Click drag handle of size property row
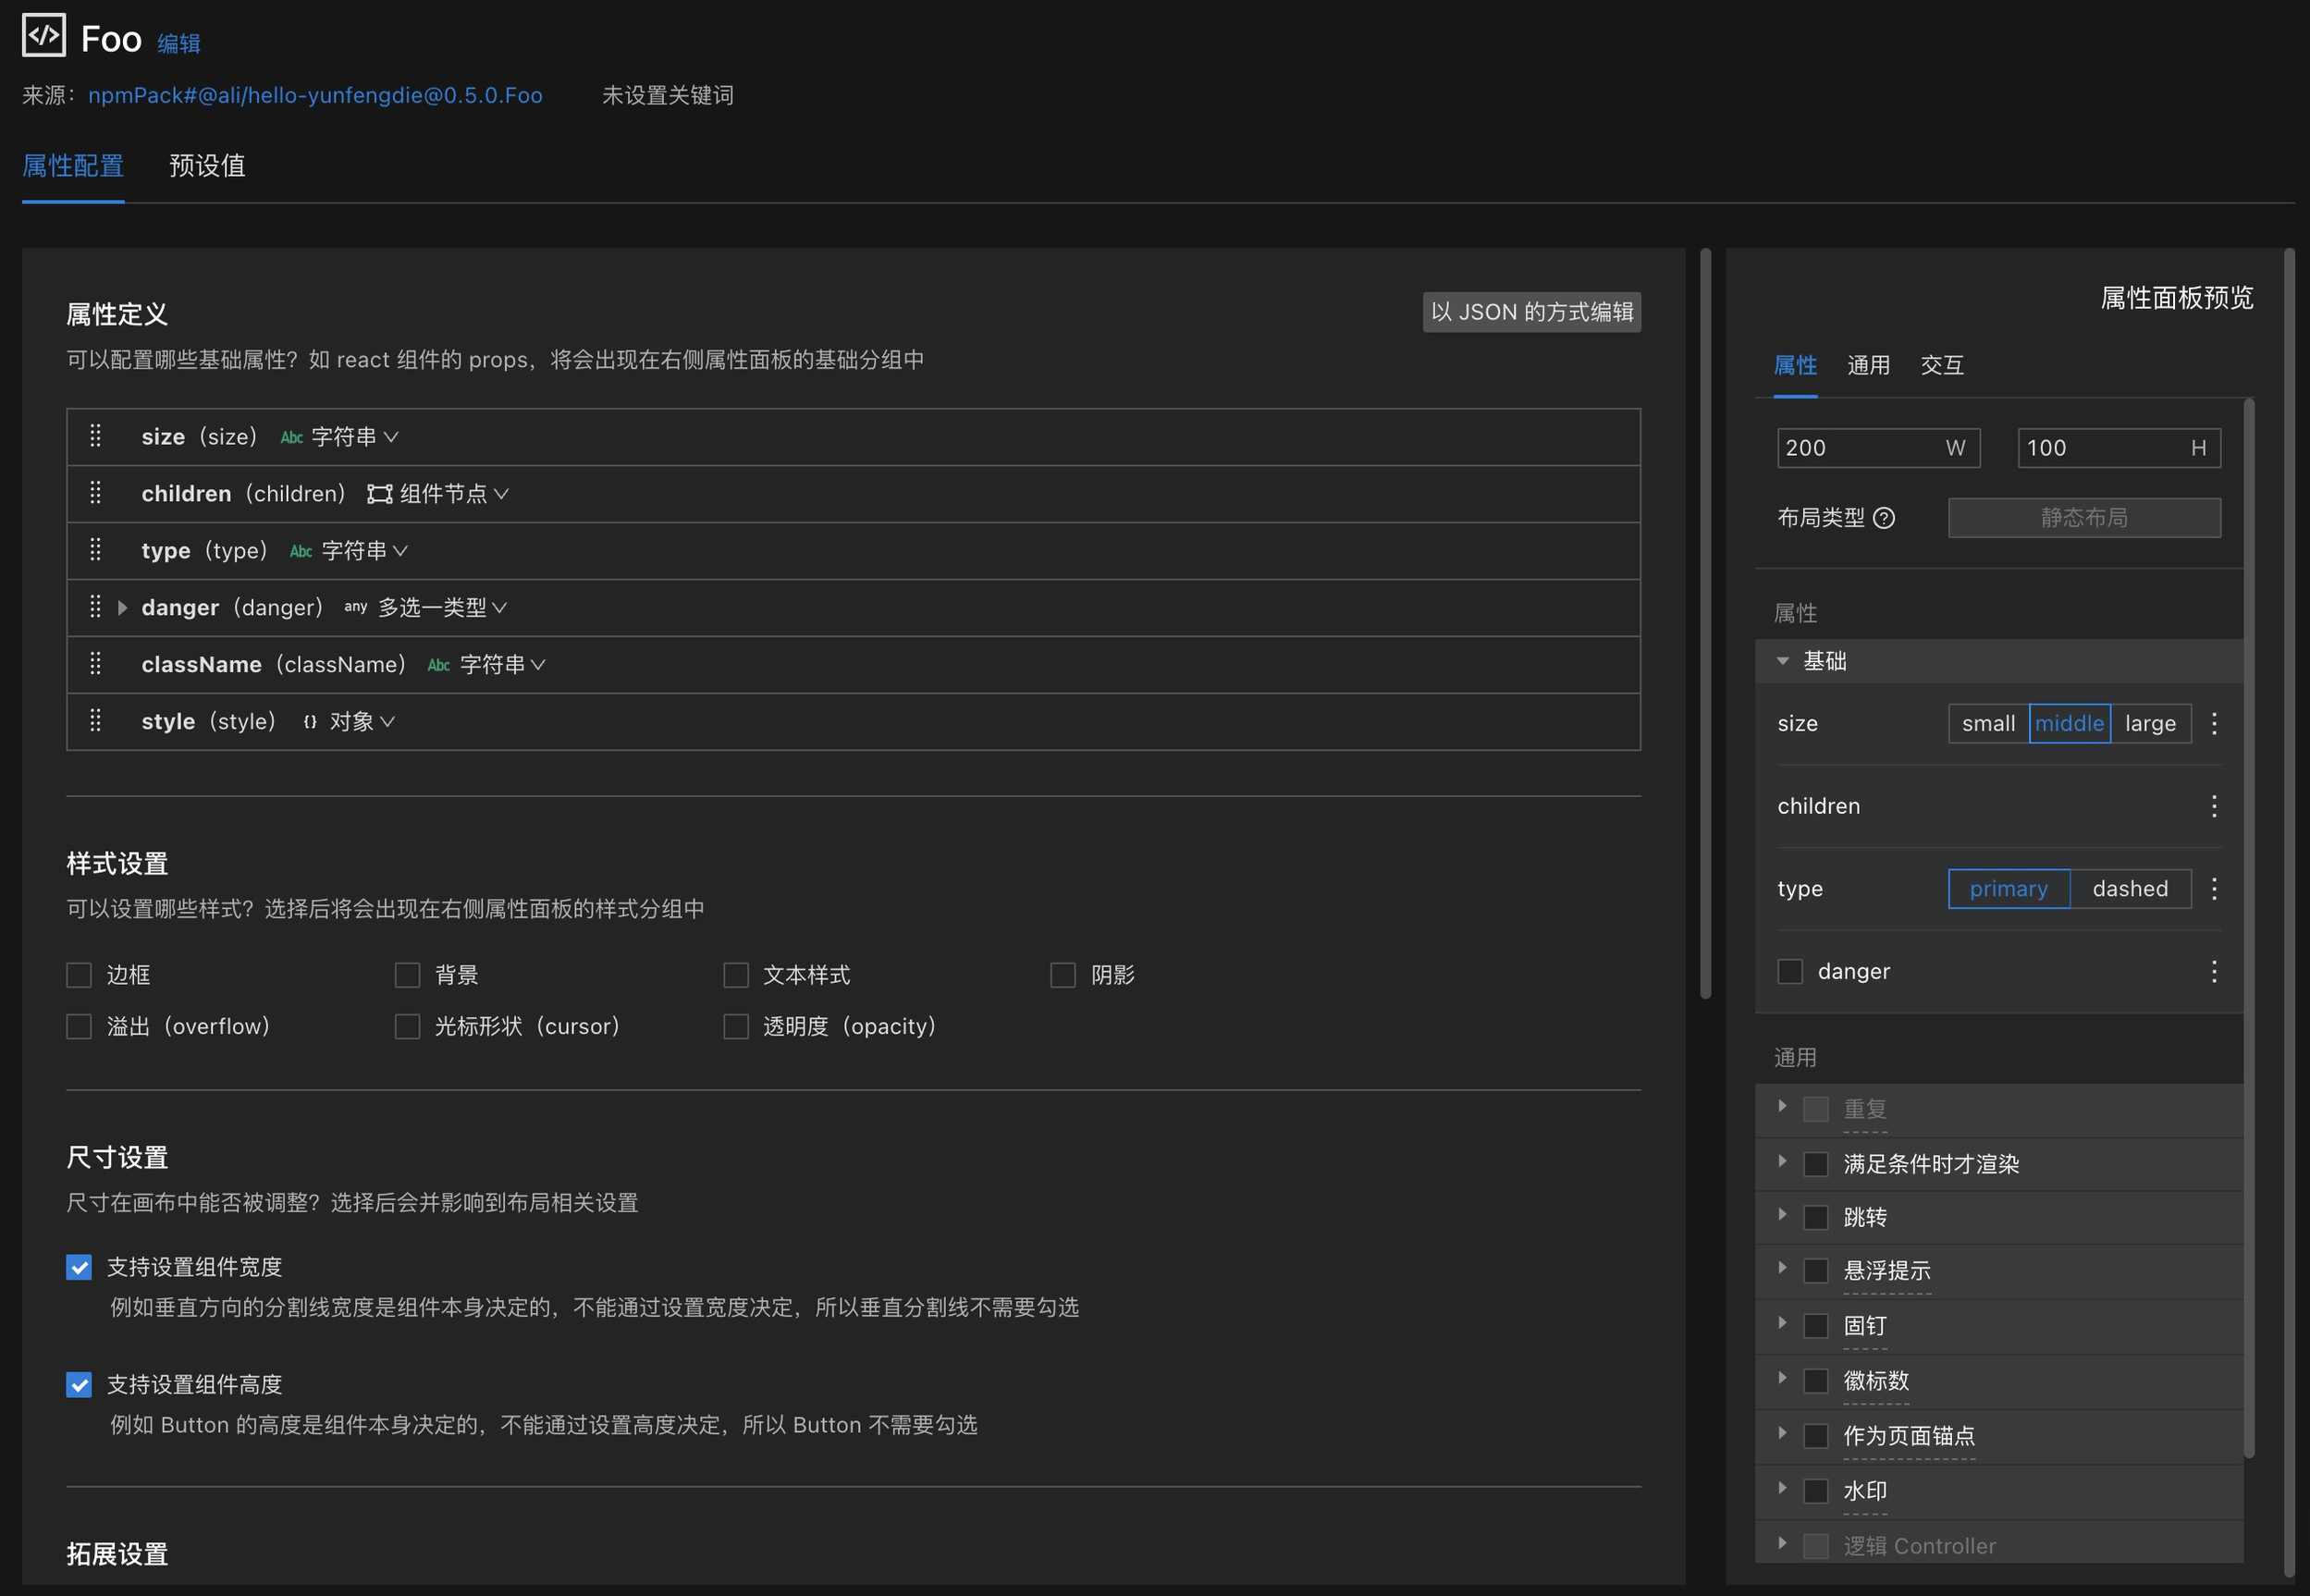The height and width of the screenshot is (1596, 2310). [x=95, y=436]
